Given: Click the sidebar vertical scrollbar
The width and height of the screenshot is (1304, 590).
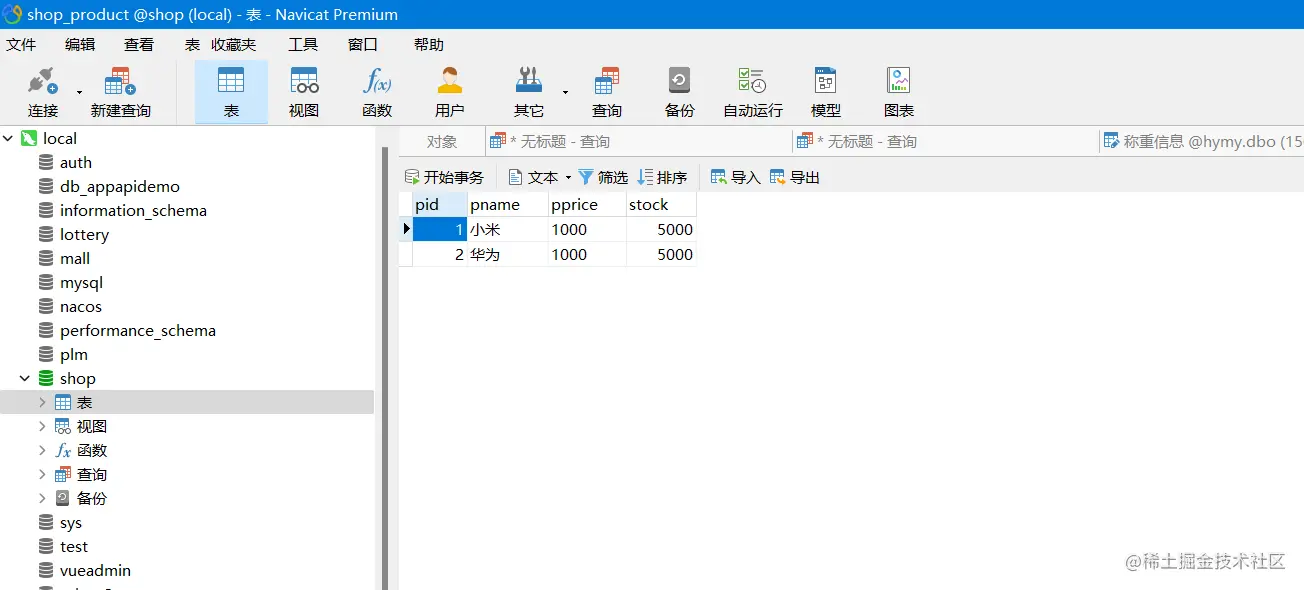Looking at the screenshot, I should pyautogui.click(x=384, y=367).
